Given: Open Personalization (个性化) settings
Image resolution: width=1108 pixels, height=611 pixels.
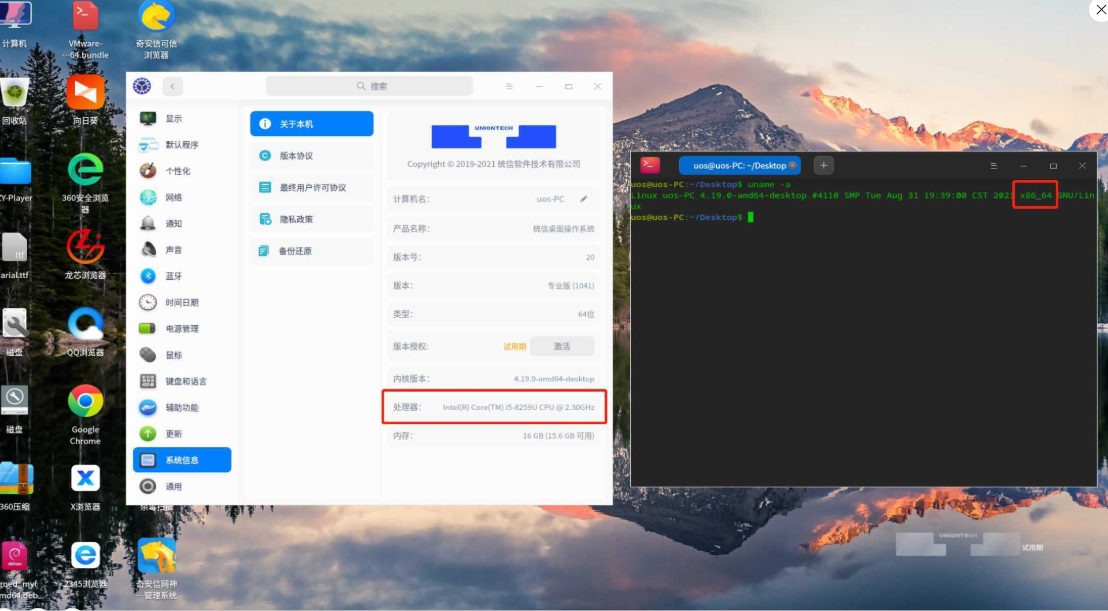Looking at the screenshot, I should (182, 171).
